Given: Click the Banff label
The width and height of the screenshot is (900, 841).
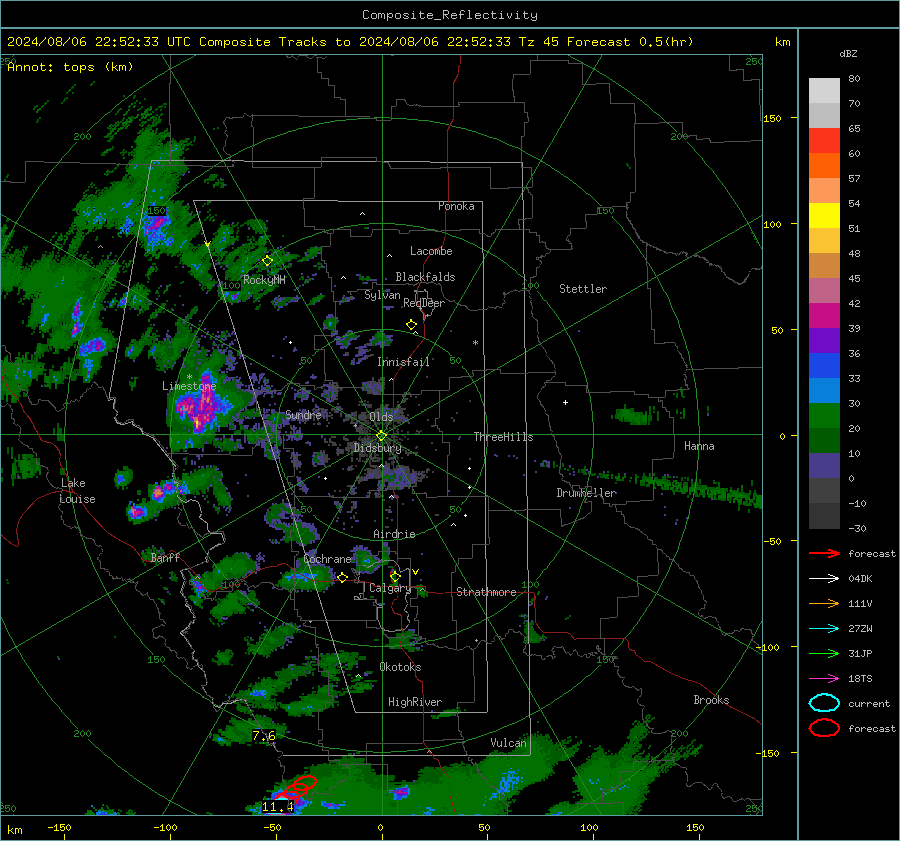Looking at the screenshot, I should 165,557.
